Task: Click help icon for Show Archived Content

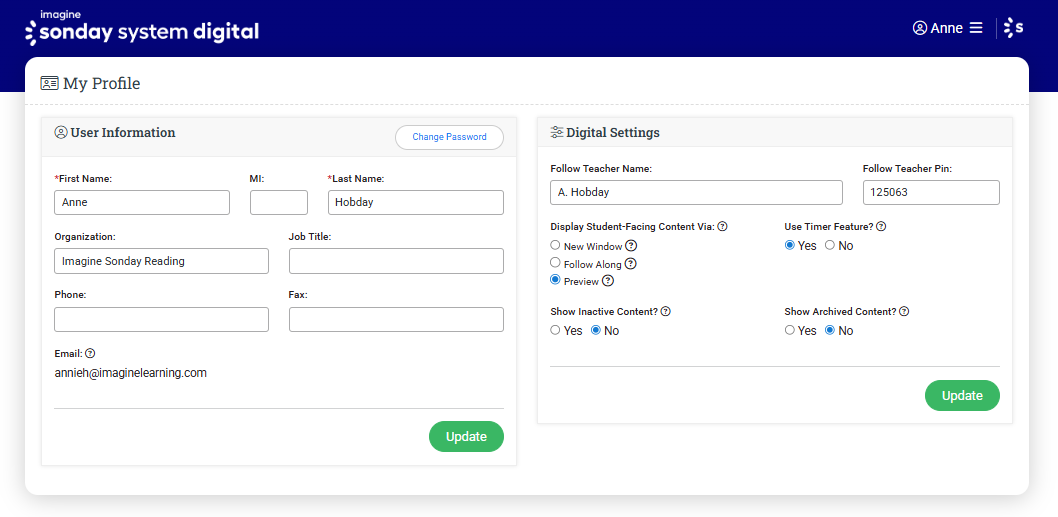Action: tap(904, 312)
